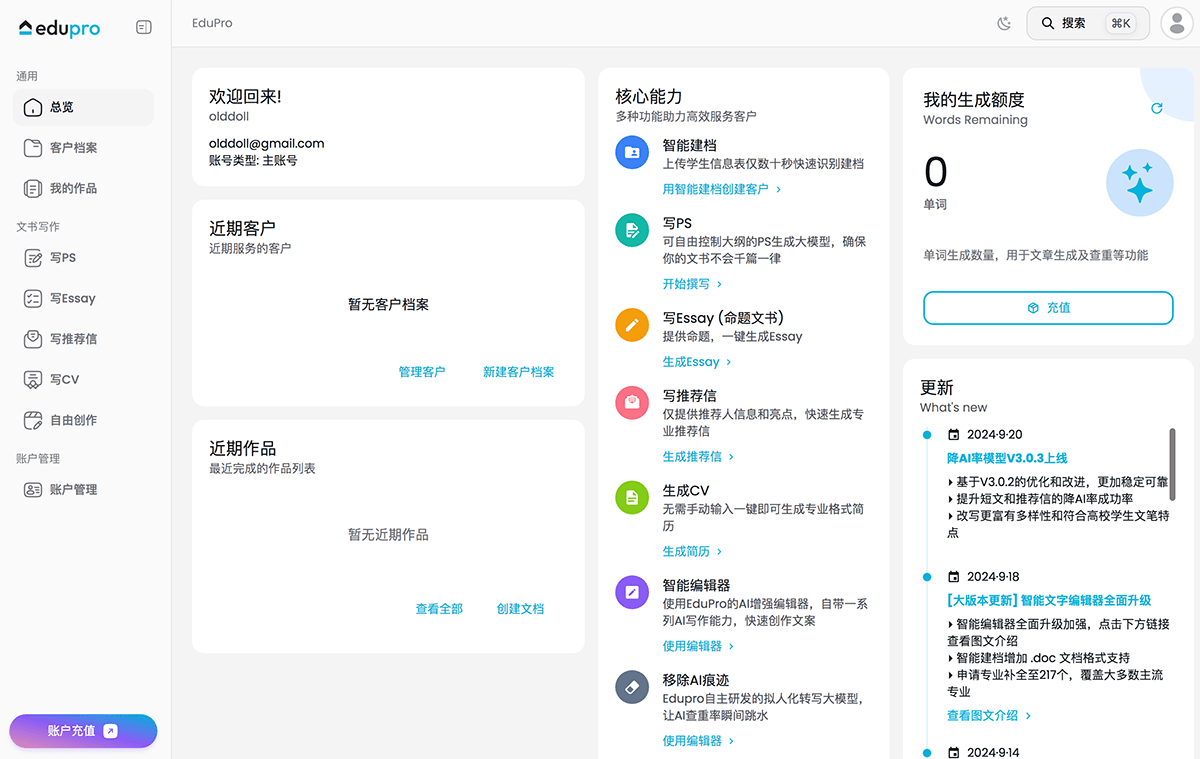
Task: Refresh the Words Remaining quota
Action: coord(1157,108)
